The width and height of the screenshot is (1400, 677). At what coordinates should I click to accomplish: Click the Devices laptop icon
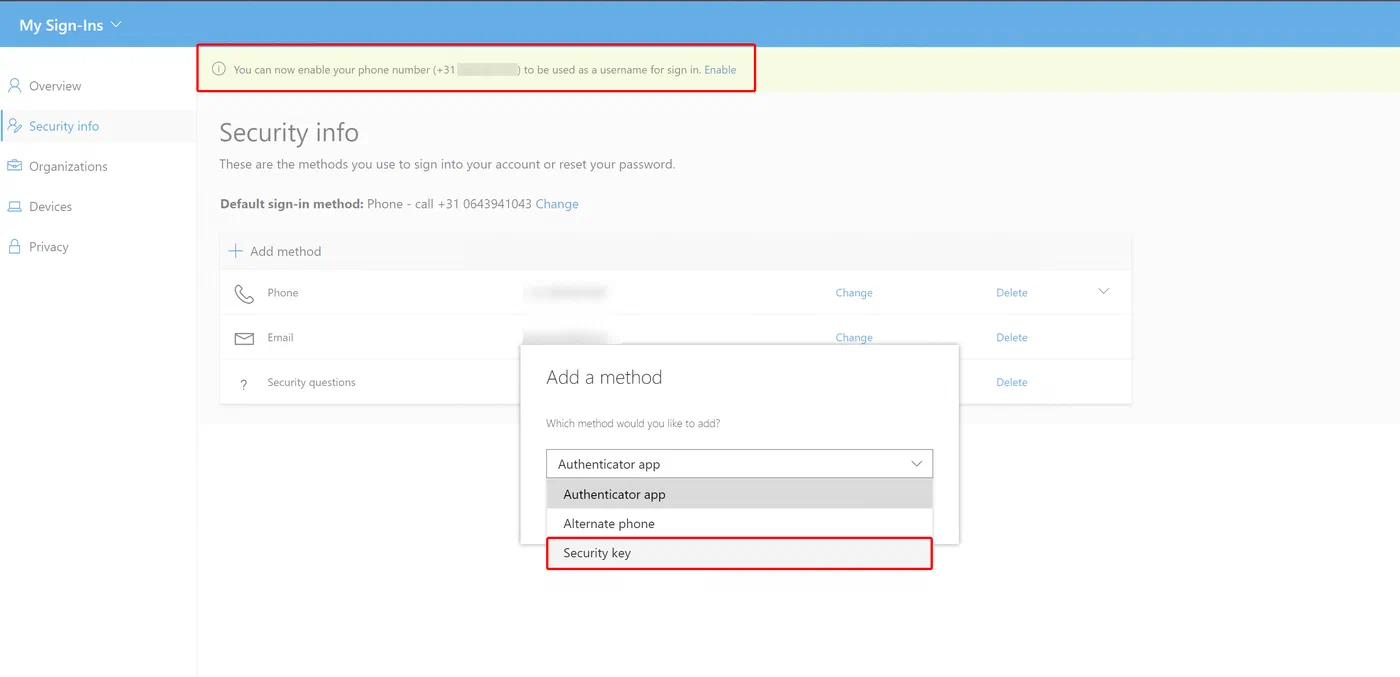pos(14,207)
